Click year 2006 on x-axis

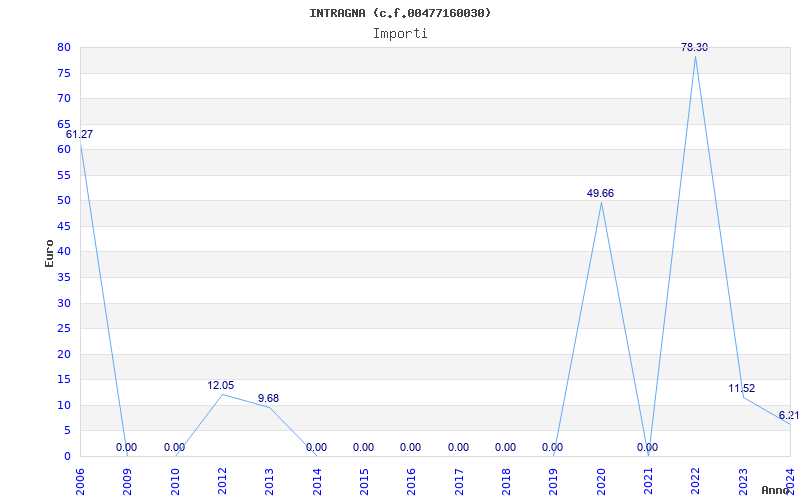[80, 482]
